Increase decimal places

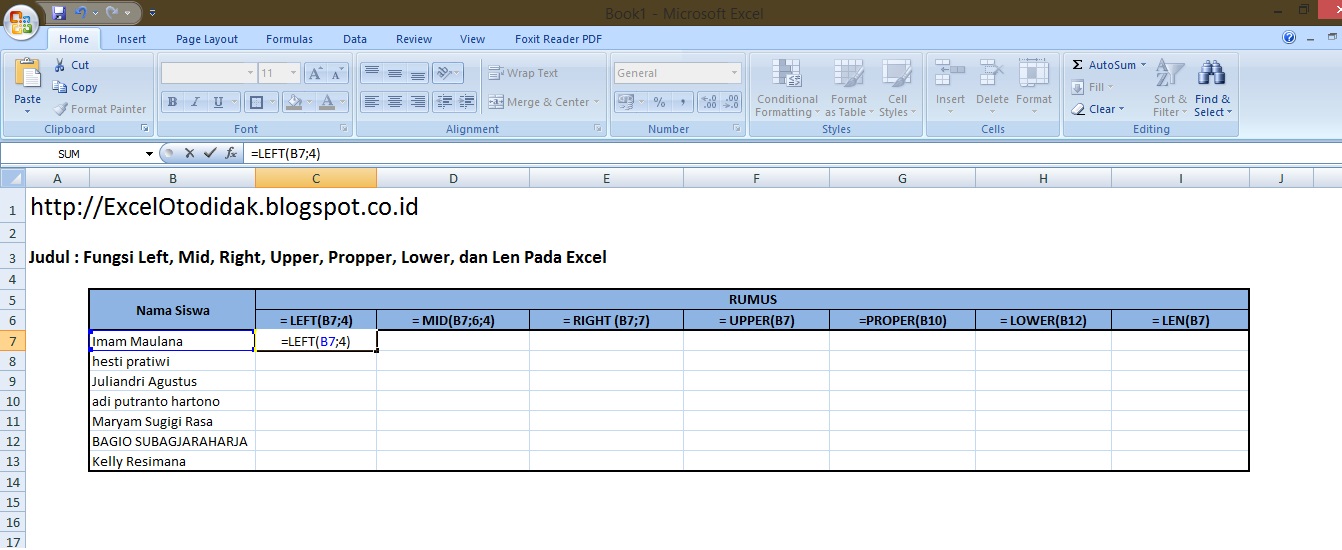(x=709, y=102)
